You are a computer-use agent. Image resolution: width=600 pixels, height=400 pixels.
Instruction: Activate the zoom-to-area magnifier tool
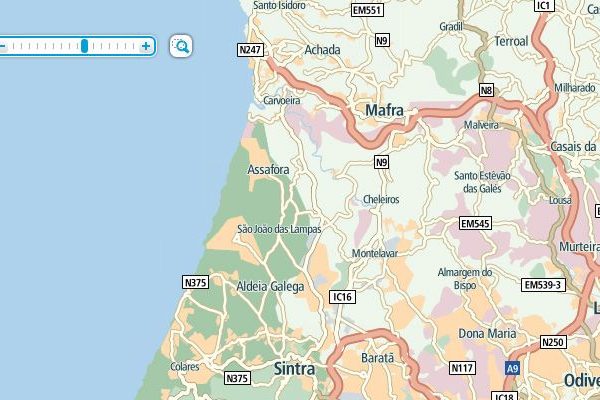tap(181, 46)
